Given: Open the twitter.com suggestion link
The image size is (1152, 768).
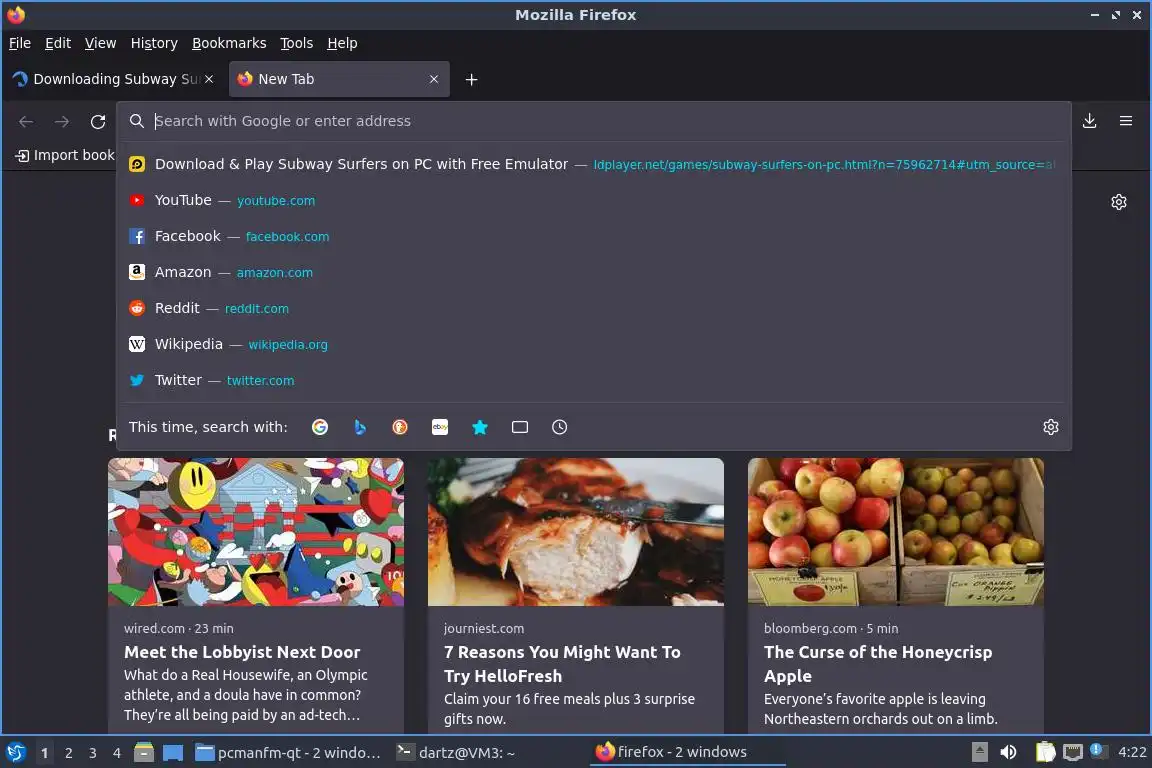Looking at the screenshot, I should pyautogui.click(x=261, y=381).
